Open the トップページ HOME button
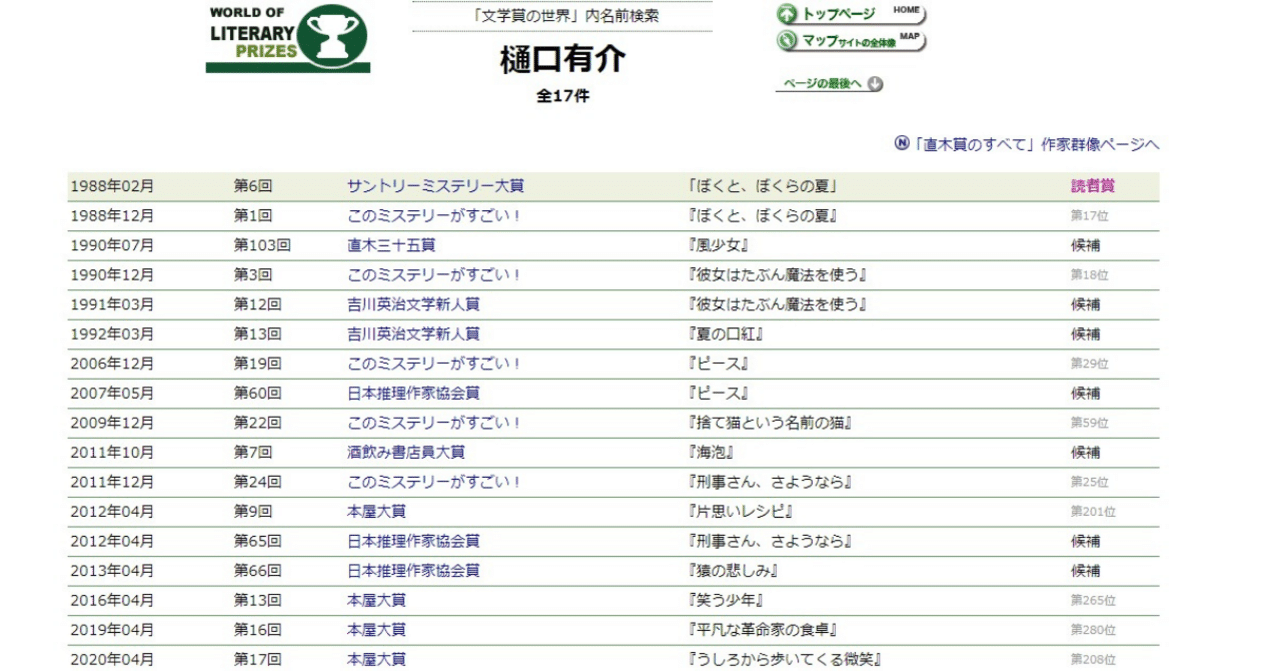This screenshot has width=1280, height=671. (x=851, y=14)
